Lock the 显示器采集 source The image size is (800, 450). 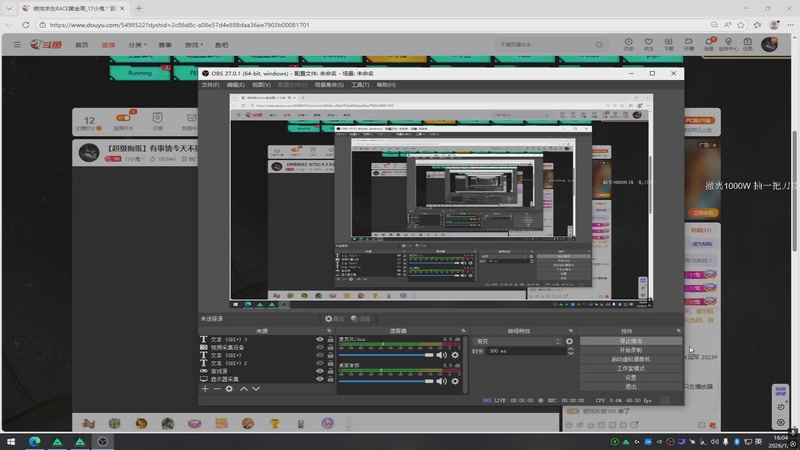[x=330, y=379]
